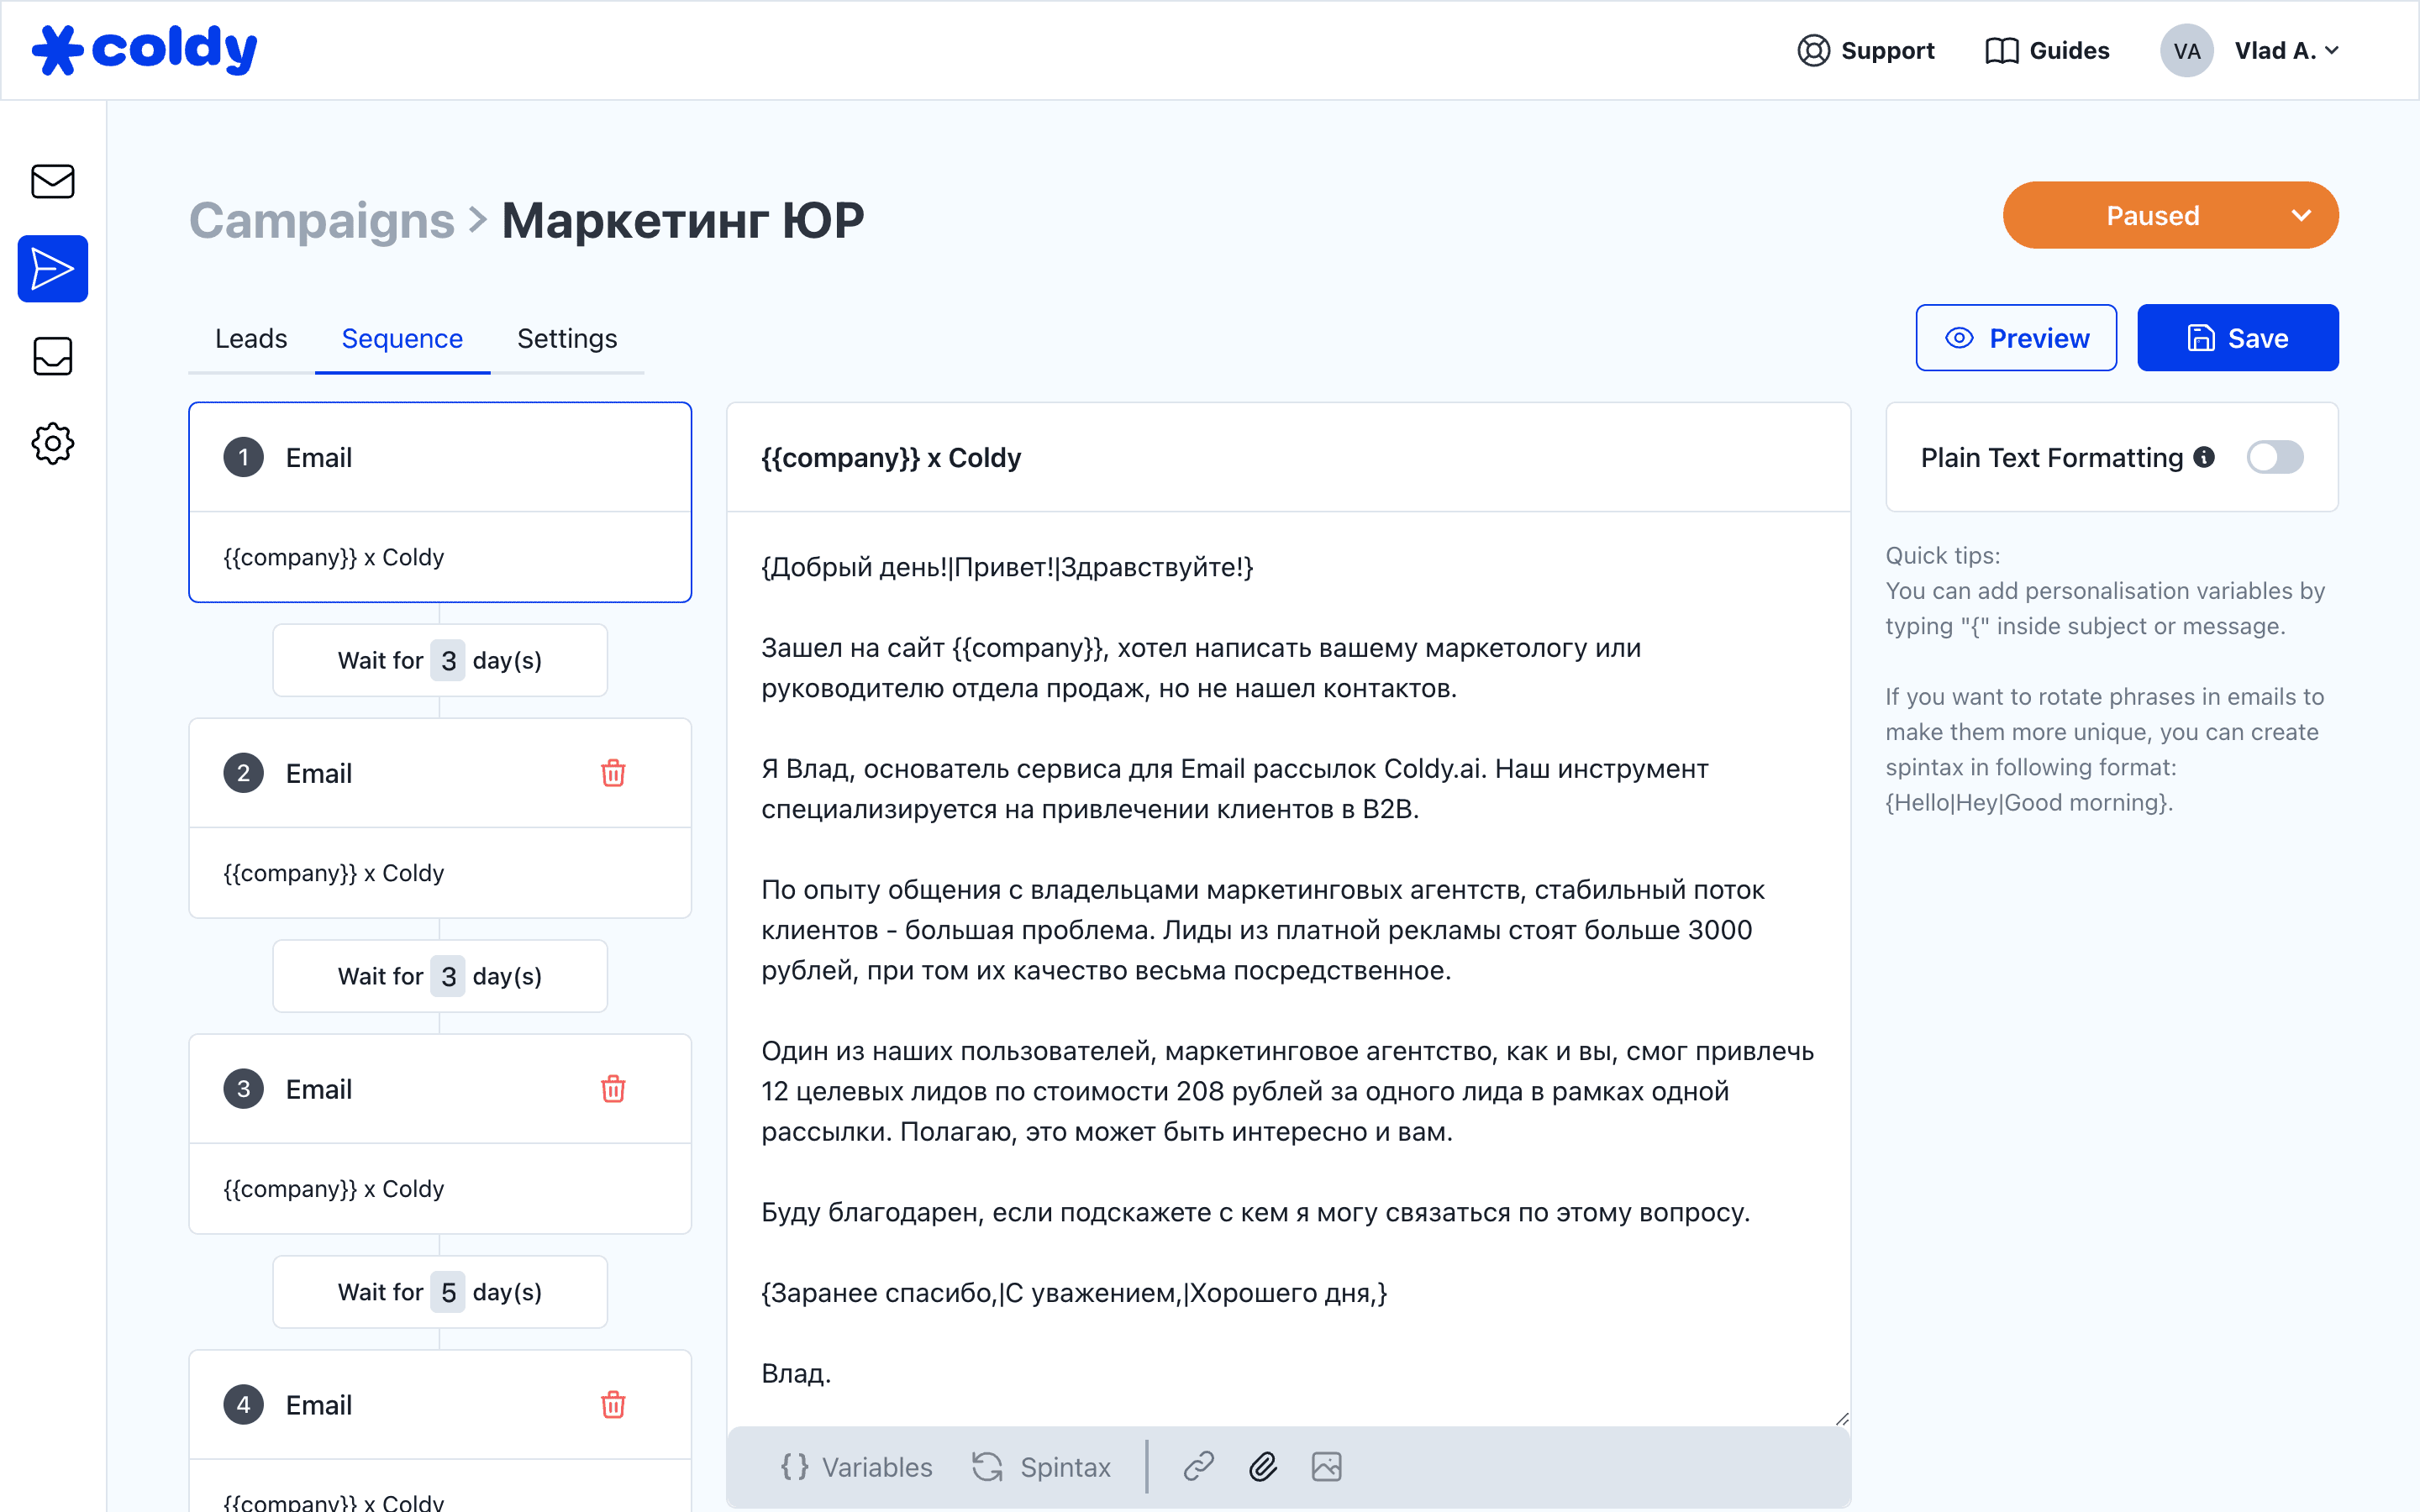
Task: Click the message box resize handle
Action: tap(1841, 1418)
